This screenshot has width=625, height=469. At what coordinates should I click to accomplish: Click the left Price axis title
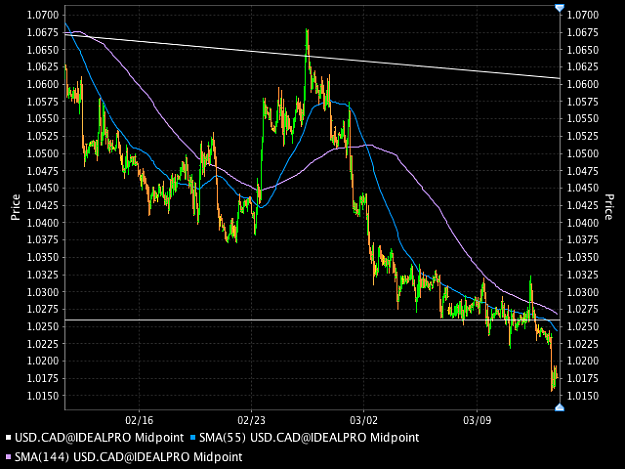click(16, 207)
